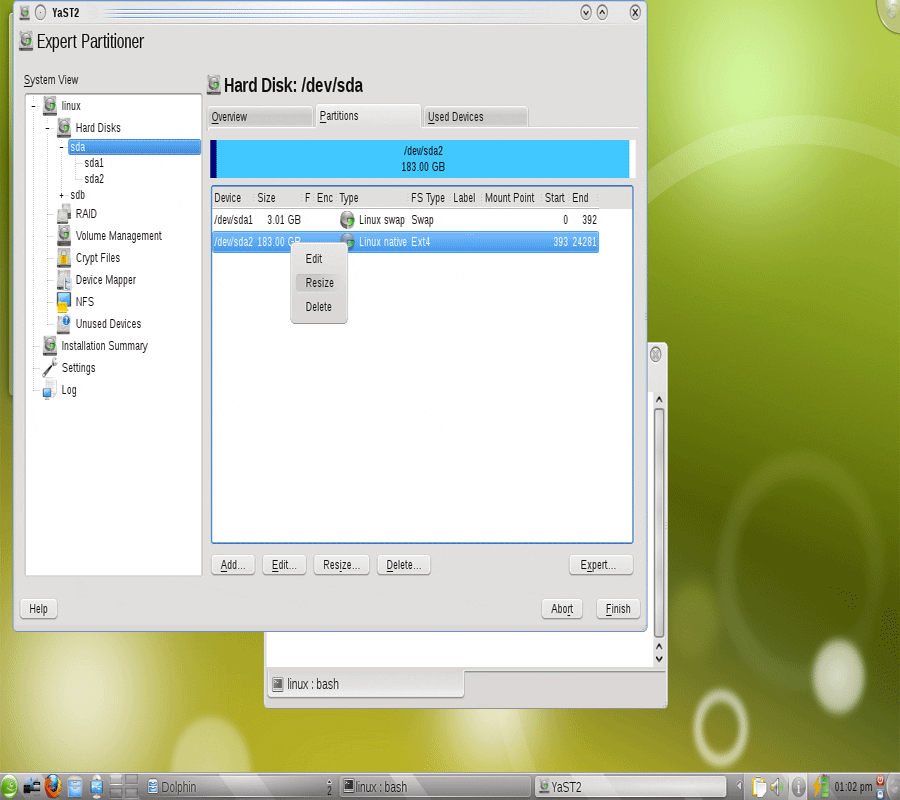Select the sda2 tree item
This screenshot has width=900, height=800.
point(94,179)
